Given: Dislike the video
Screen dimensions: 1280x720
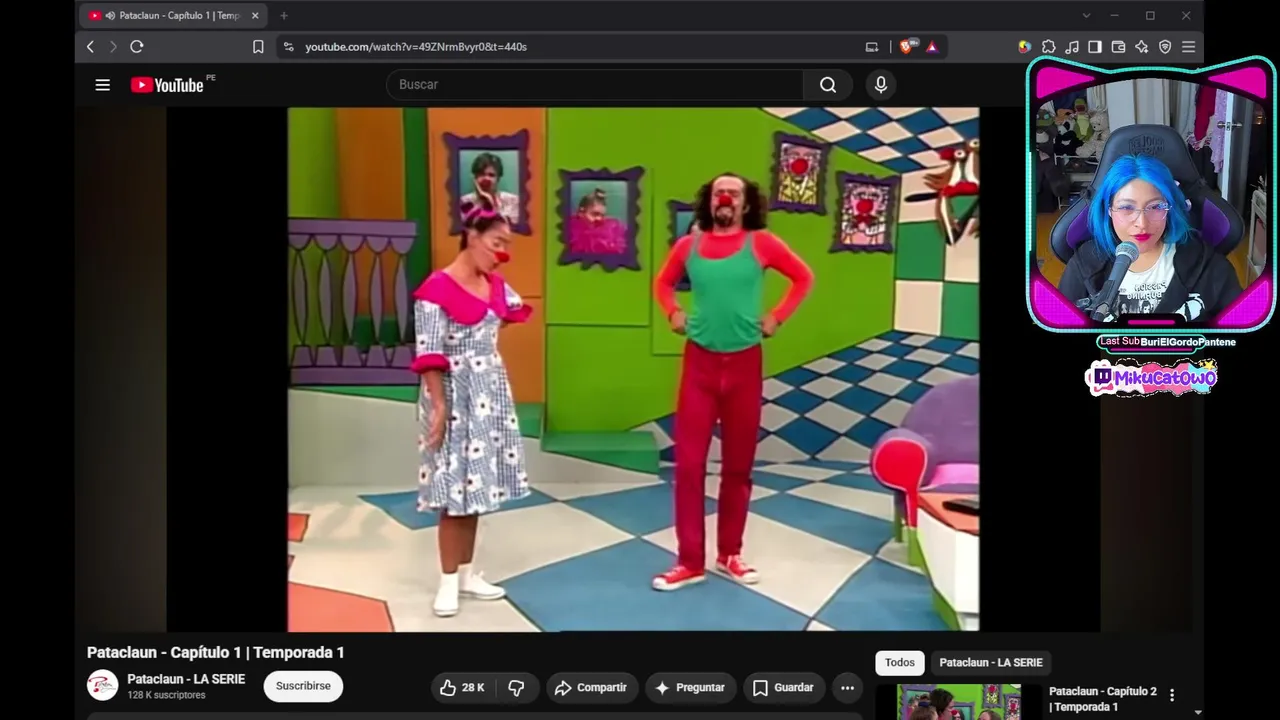Looking at the screenshot, I should click(516, 688).
